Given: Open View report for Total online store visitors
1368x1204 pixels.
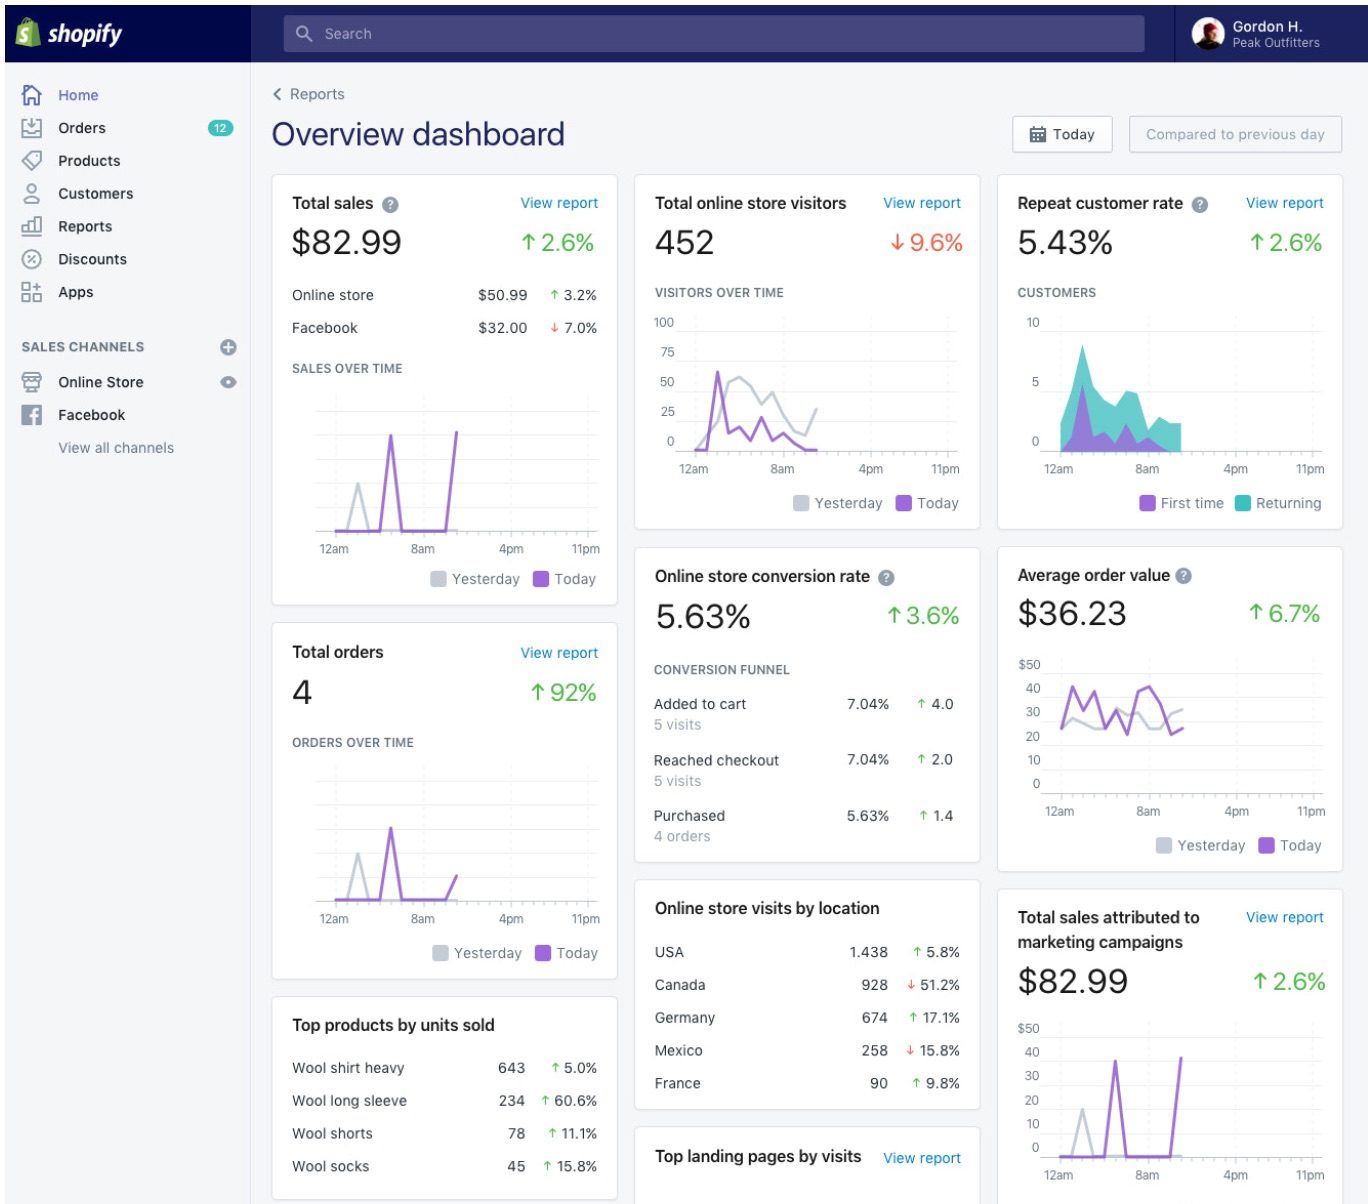Looking at the screenshot, I should (x=921, y=203).
